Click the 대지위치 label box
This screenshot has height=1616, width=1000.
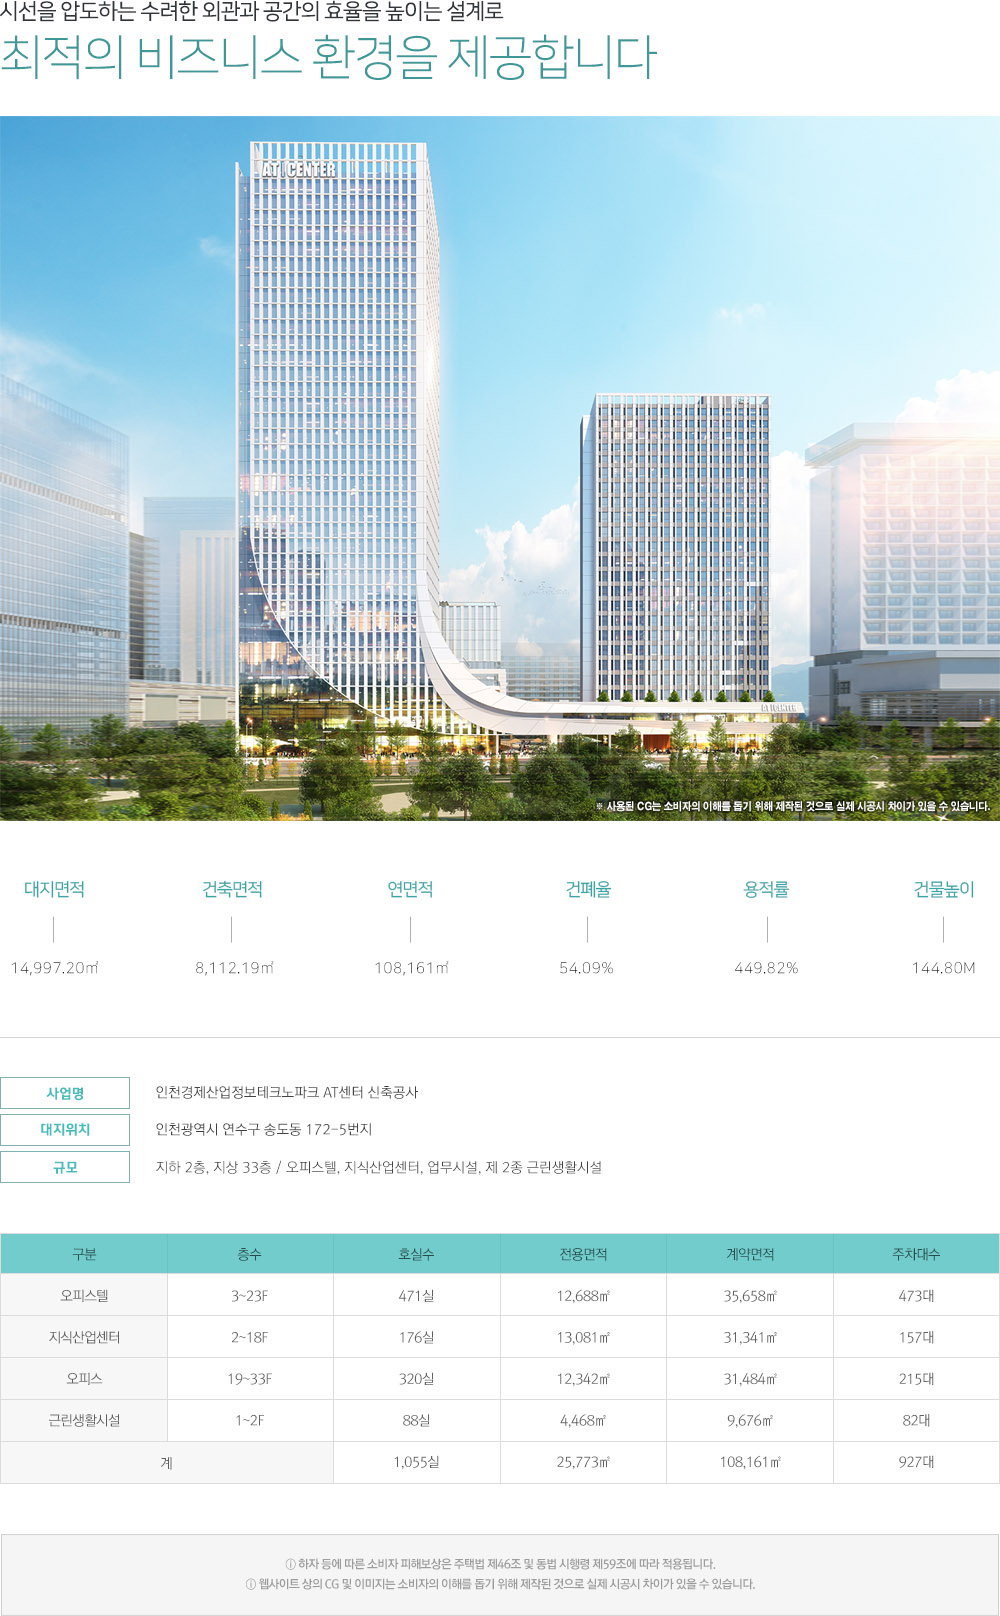coord(65,1130)
